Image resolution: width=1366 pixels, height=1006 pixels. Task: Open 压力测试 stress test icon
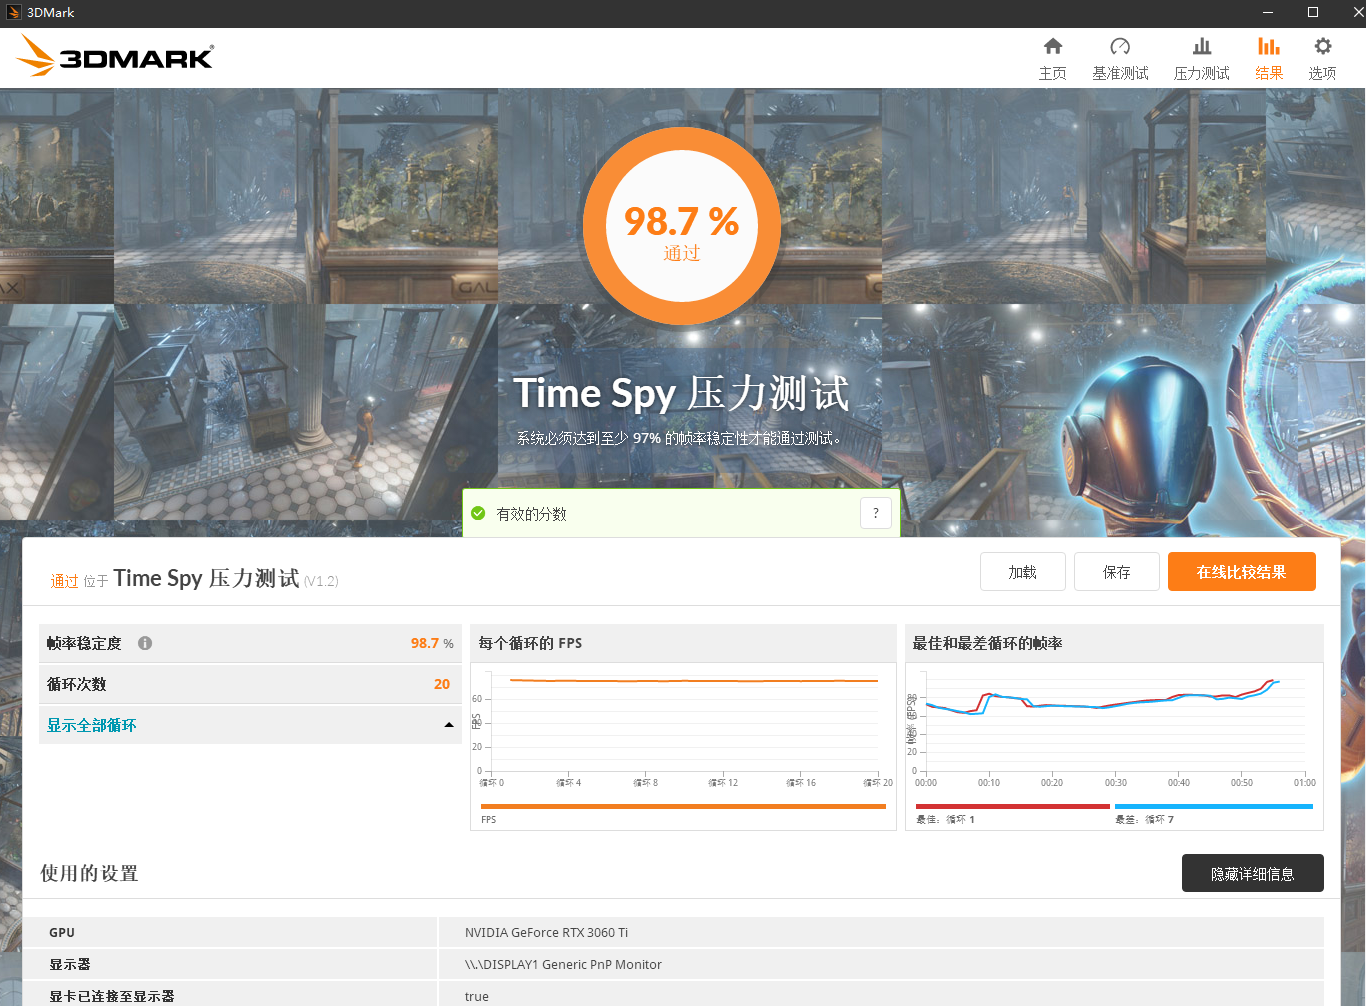click(x=1202, y=47)
